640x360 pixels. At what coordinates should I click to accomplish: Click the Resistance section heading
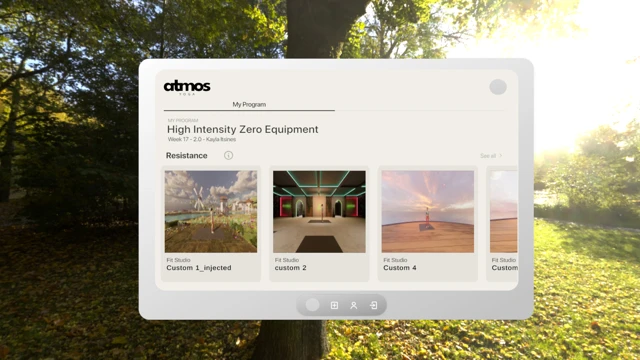(x=187, y=156)
